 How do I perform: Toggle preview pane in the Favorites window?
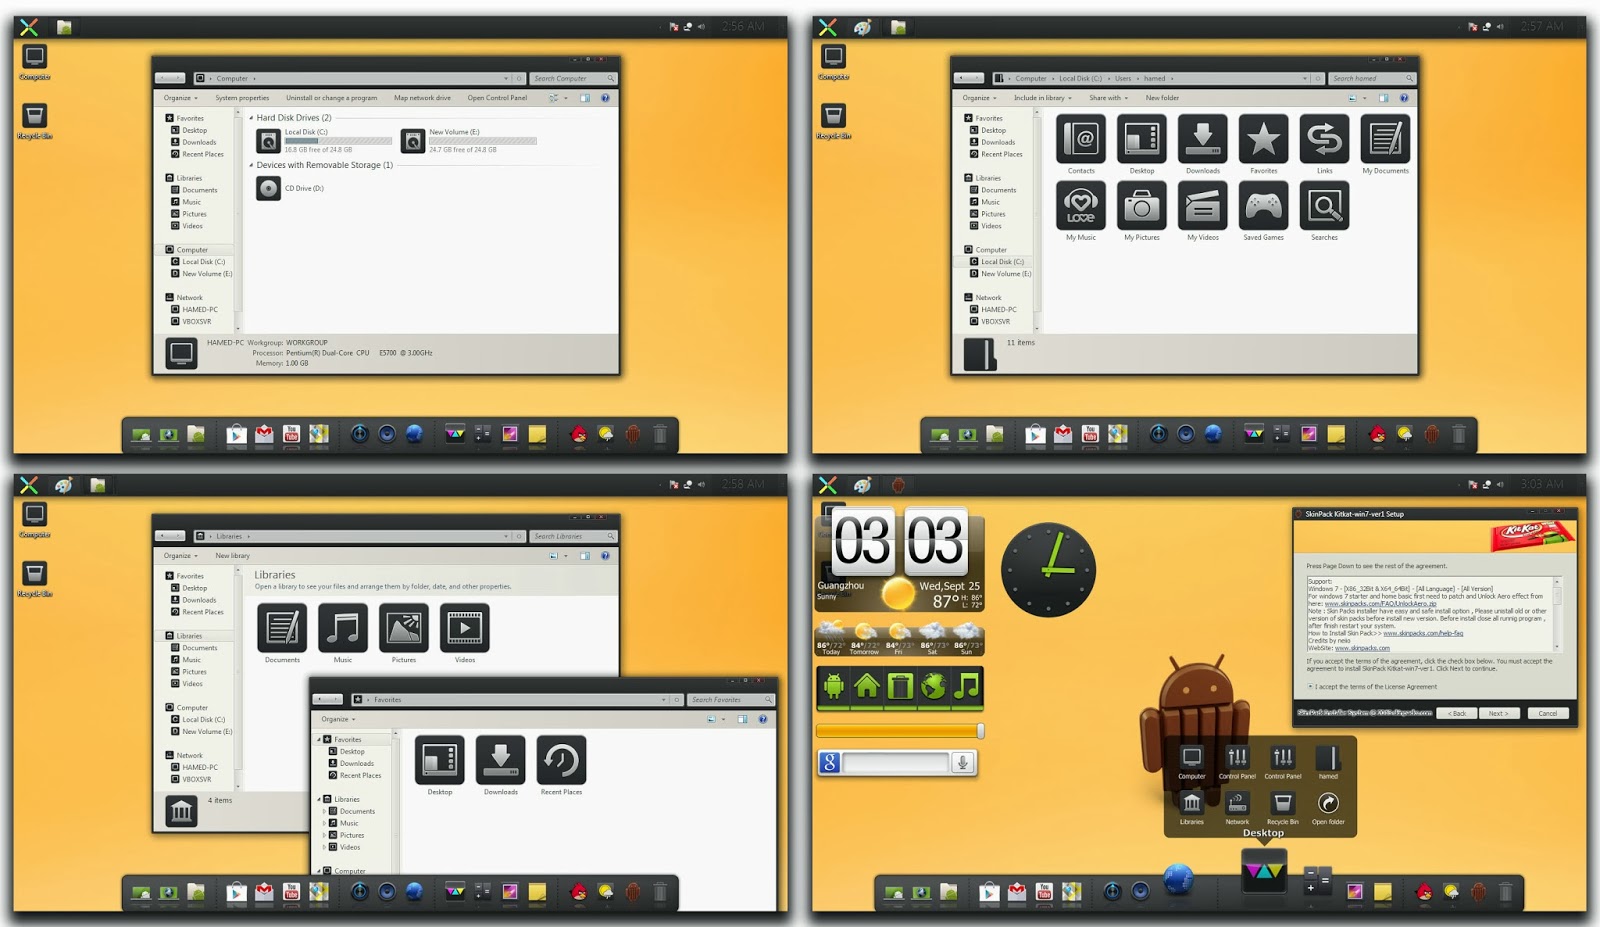tap(743, 719)
